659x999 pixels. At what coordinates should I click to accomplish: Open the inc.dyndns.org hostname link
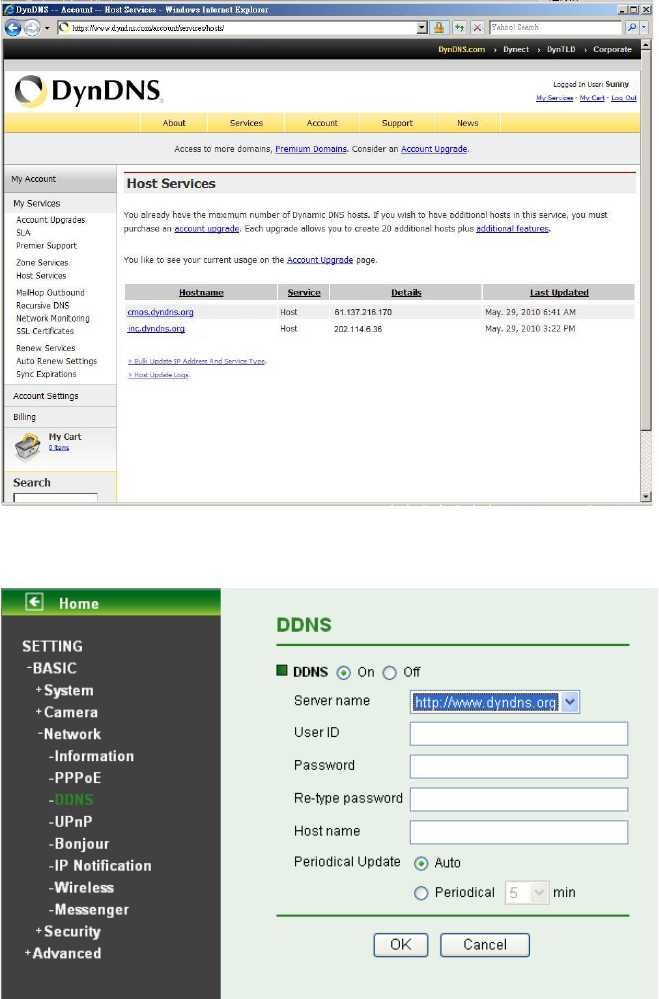(156, 329)
